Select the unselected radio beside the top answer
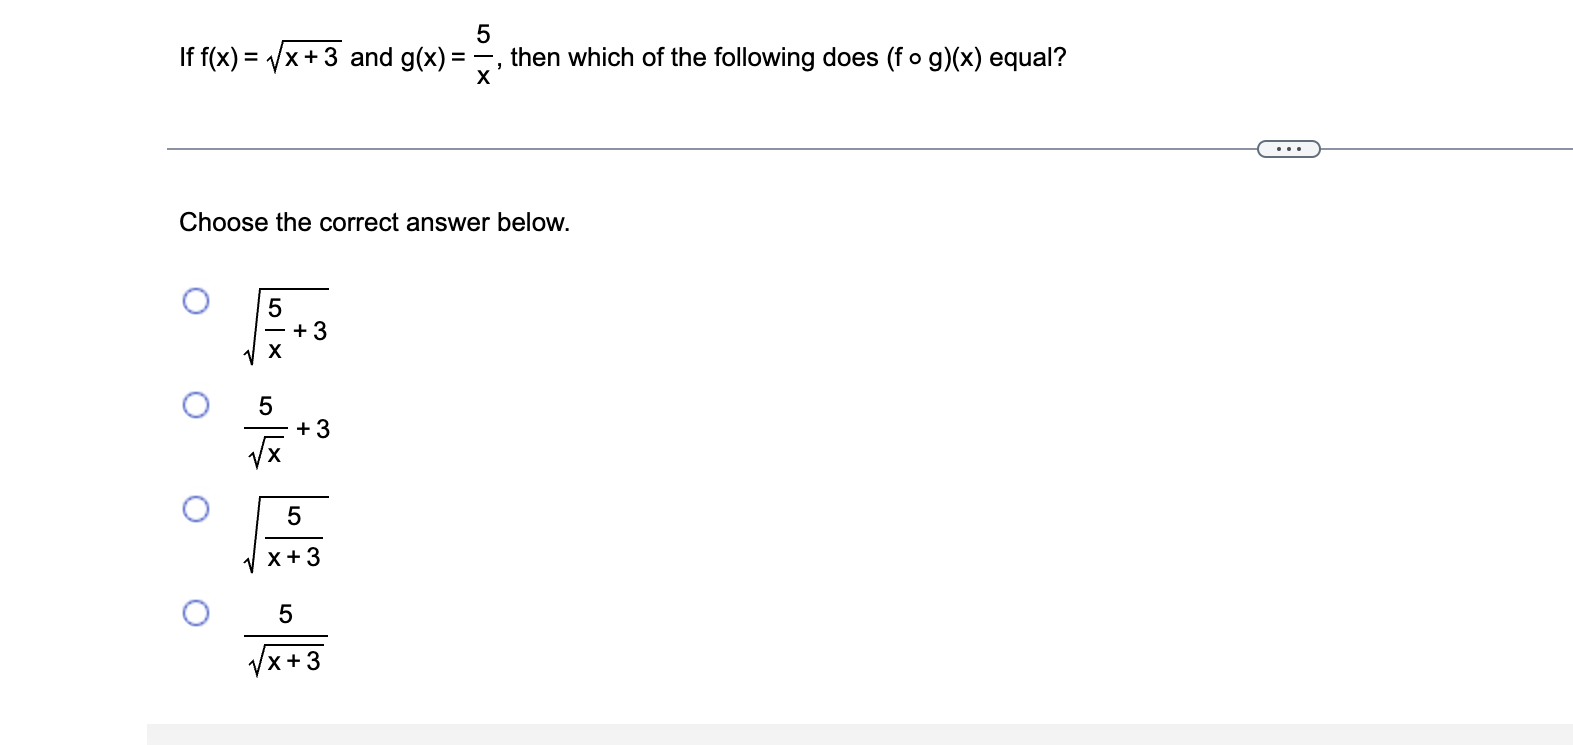1573x745 pixels. [196, 298]
